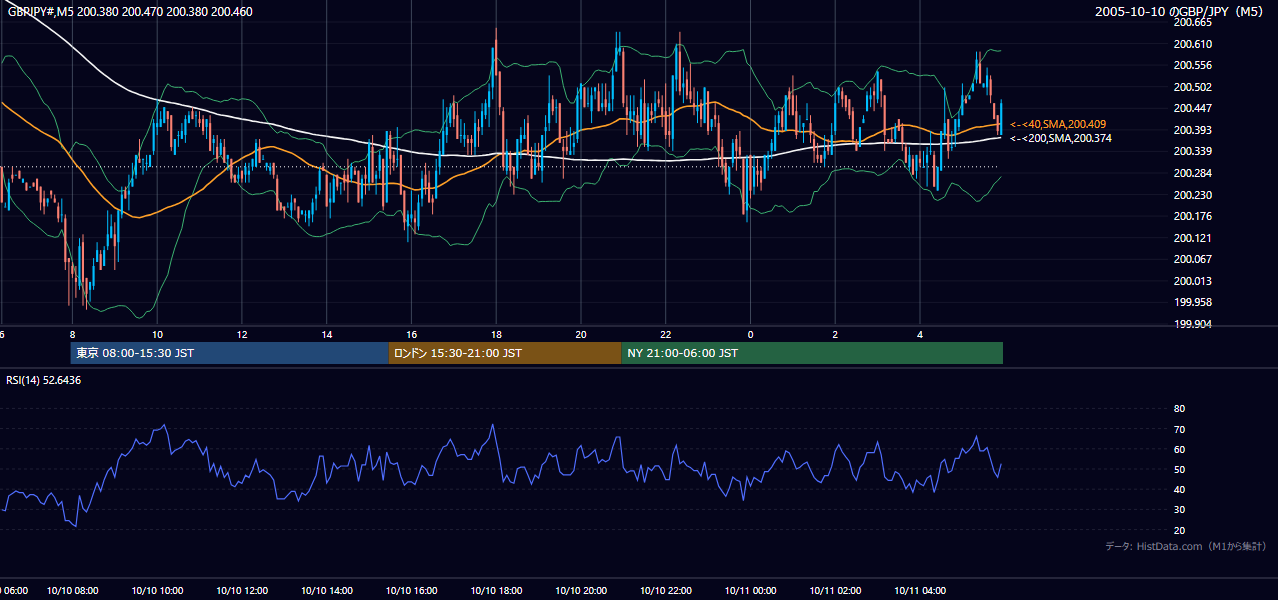Click price axis value 200.665
1278x600 pixels.
pyautogui.click(x=1192, y=22)
